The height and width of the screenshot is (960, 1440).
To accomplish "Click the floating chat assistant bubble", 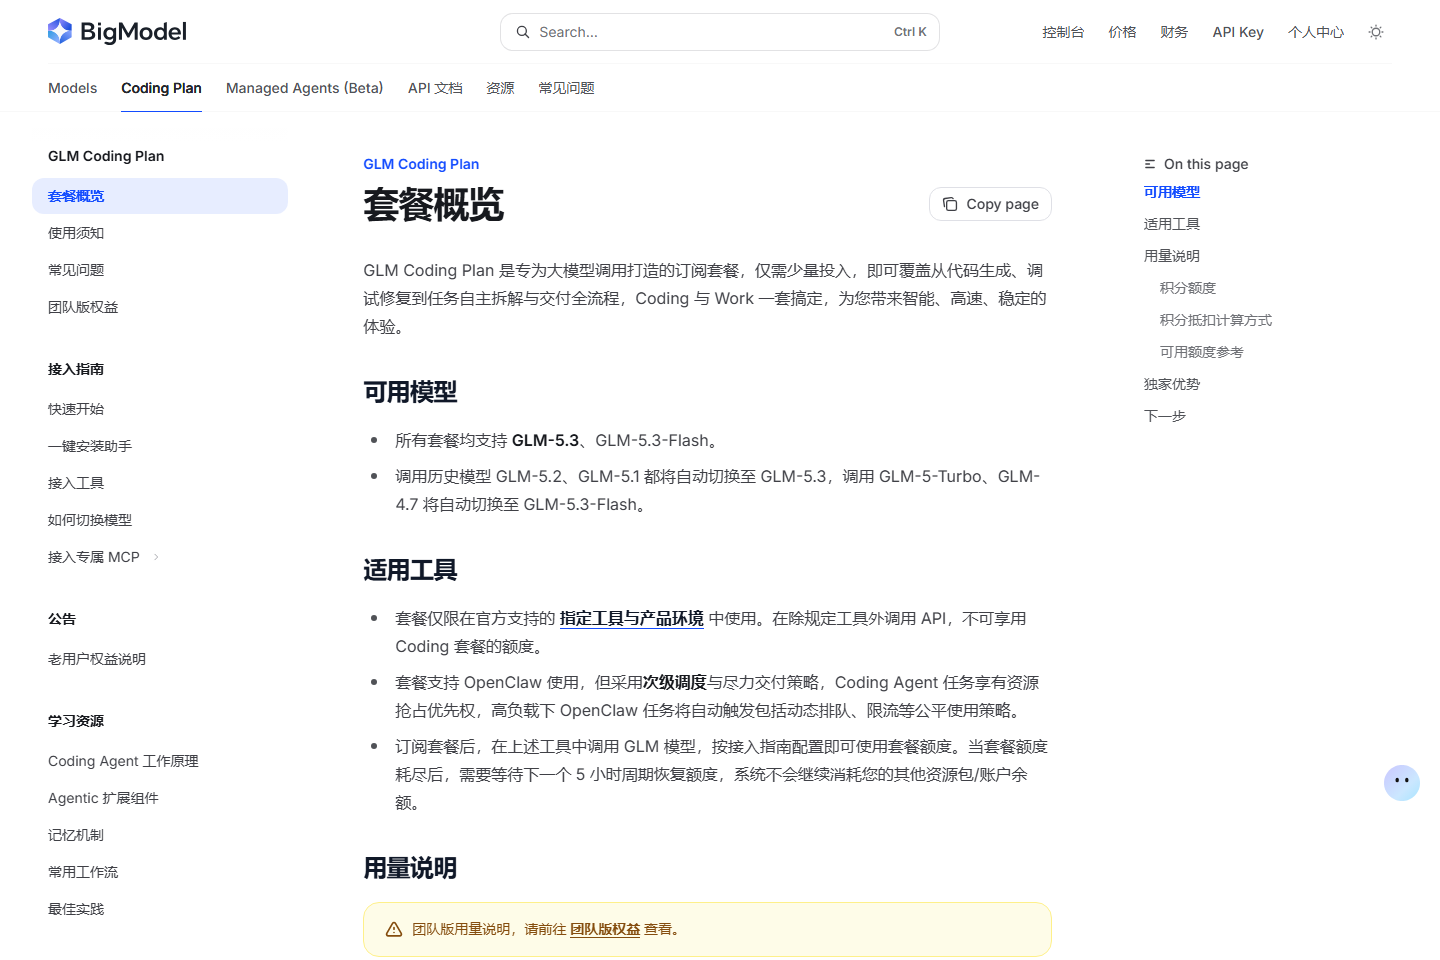I will pyautogui.click(x=1401, y=782).
